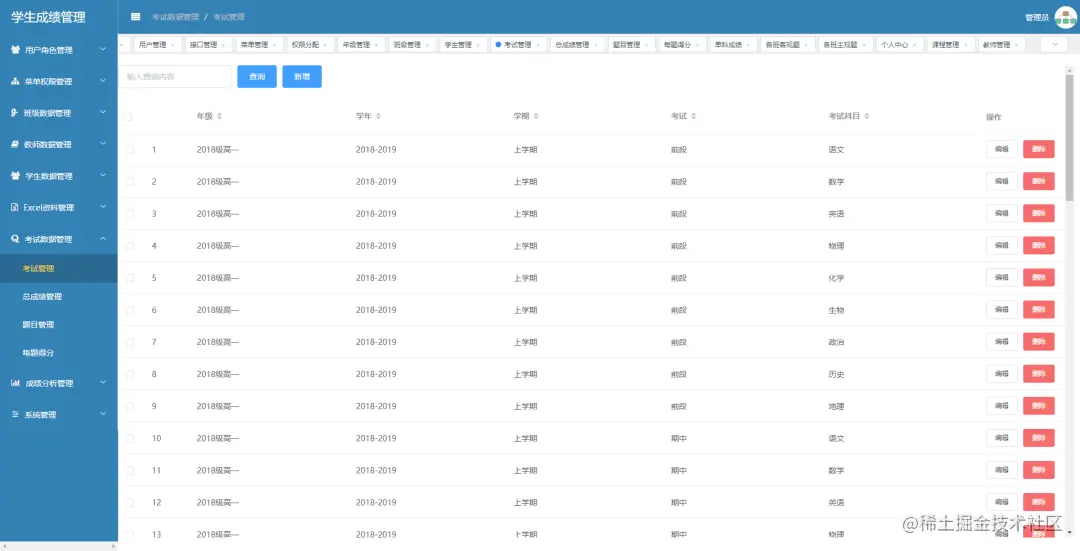Expand the 班级数据管理 menu chevron

[x=103, y=112]
